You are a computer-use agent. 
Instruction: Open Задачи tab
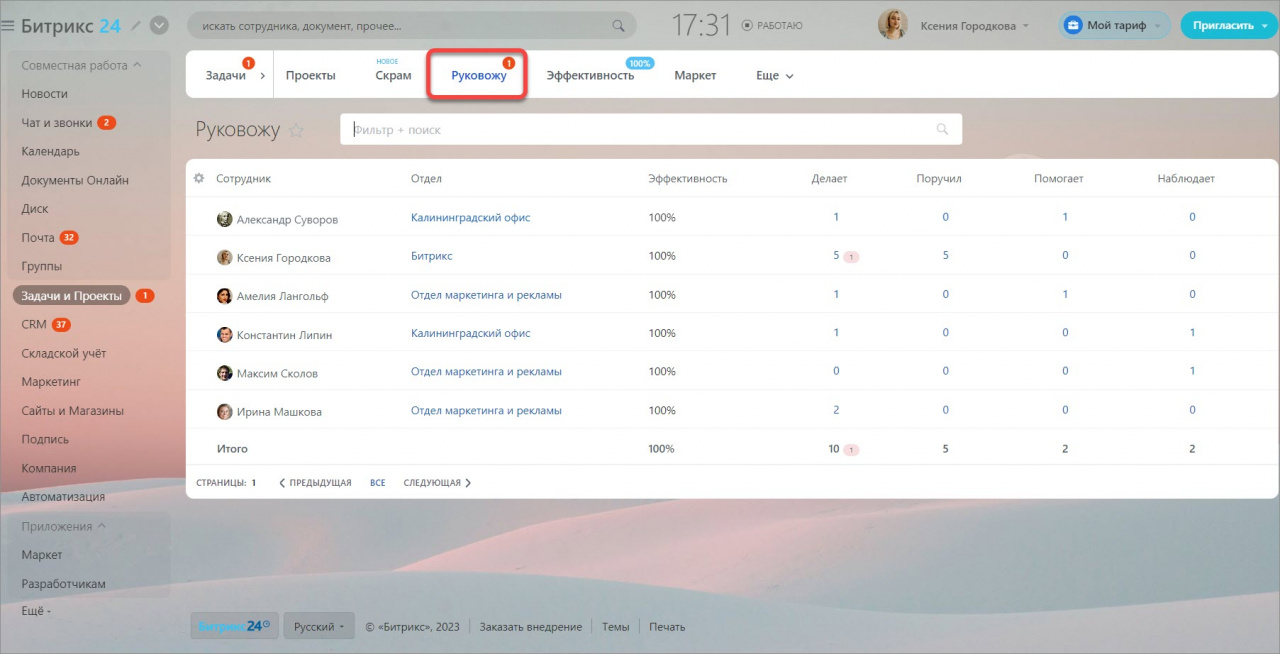pyautogui.click(x=226, y=75)
